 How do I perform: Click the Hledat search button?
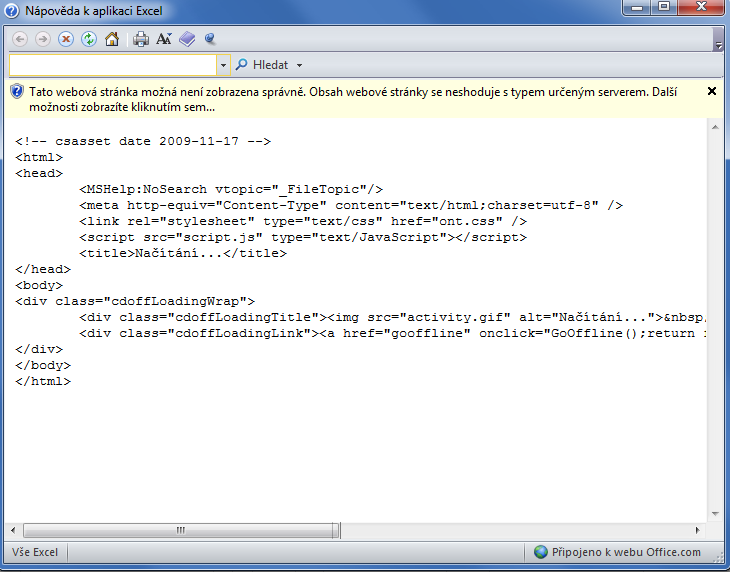(x=262, y=65)
